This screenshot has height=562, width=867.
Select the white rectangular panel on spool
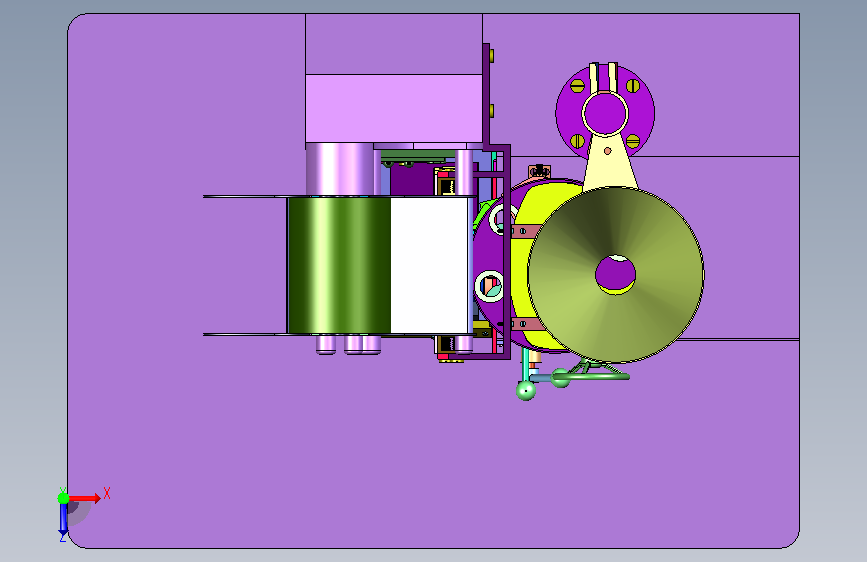point(430,266)
